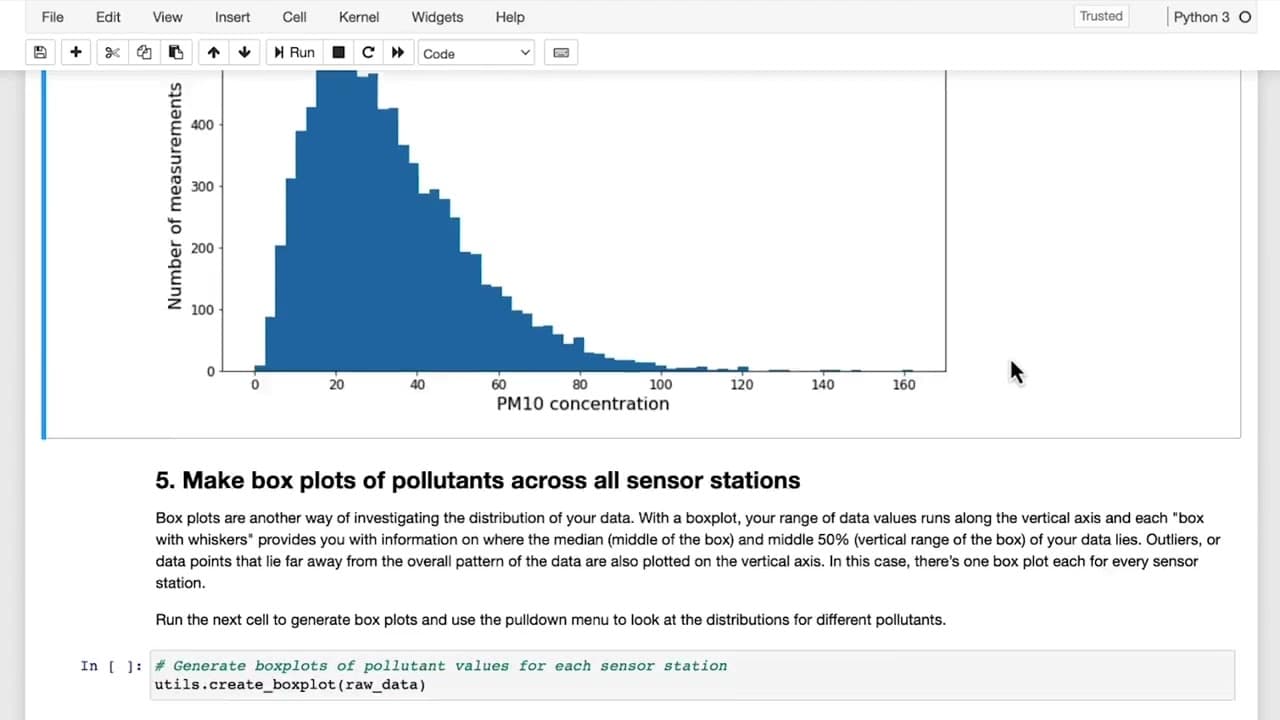The width and height of the screenshot is (1280, 720).
Task: Click the Trusted notebook indicator
Action: 1101,16
